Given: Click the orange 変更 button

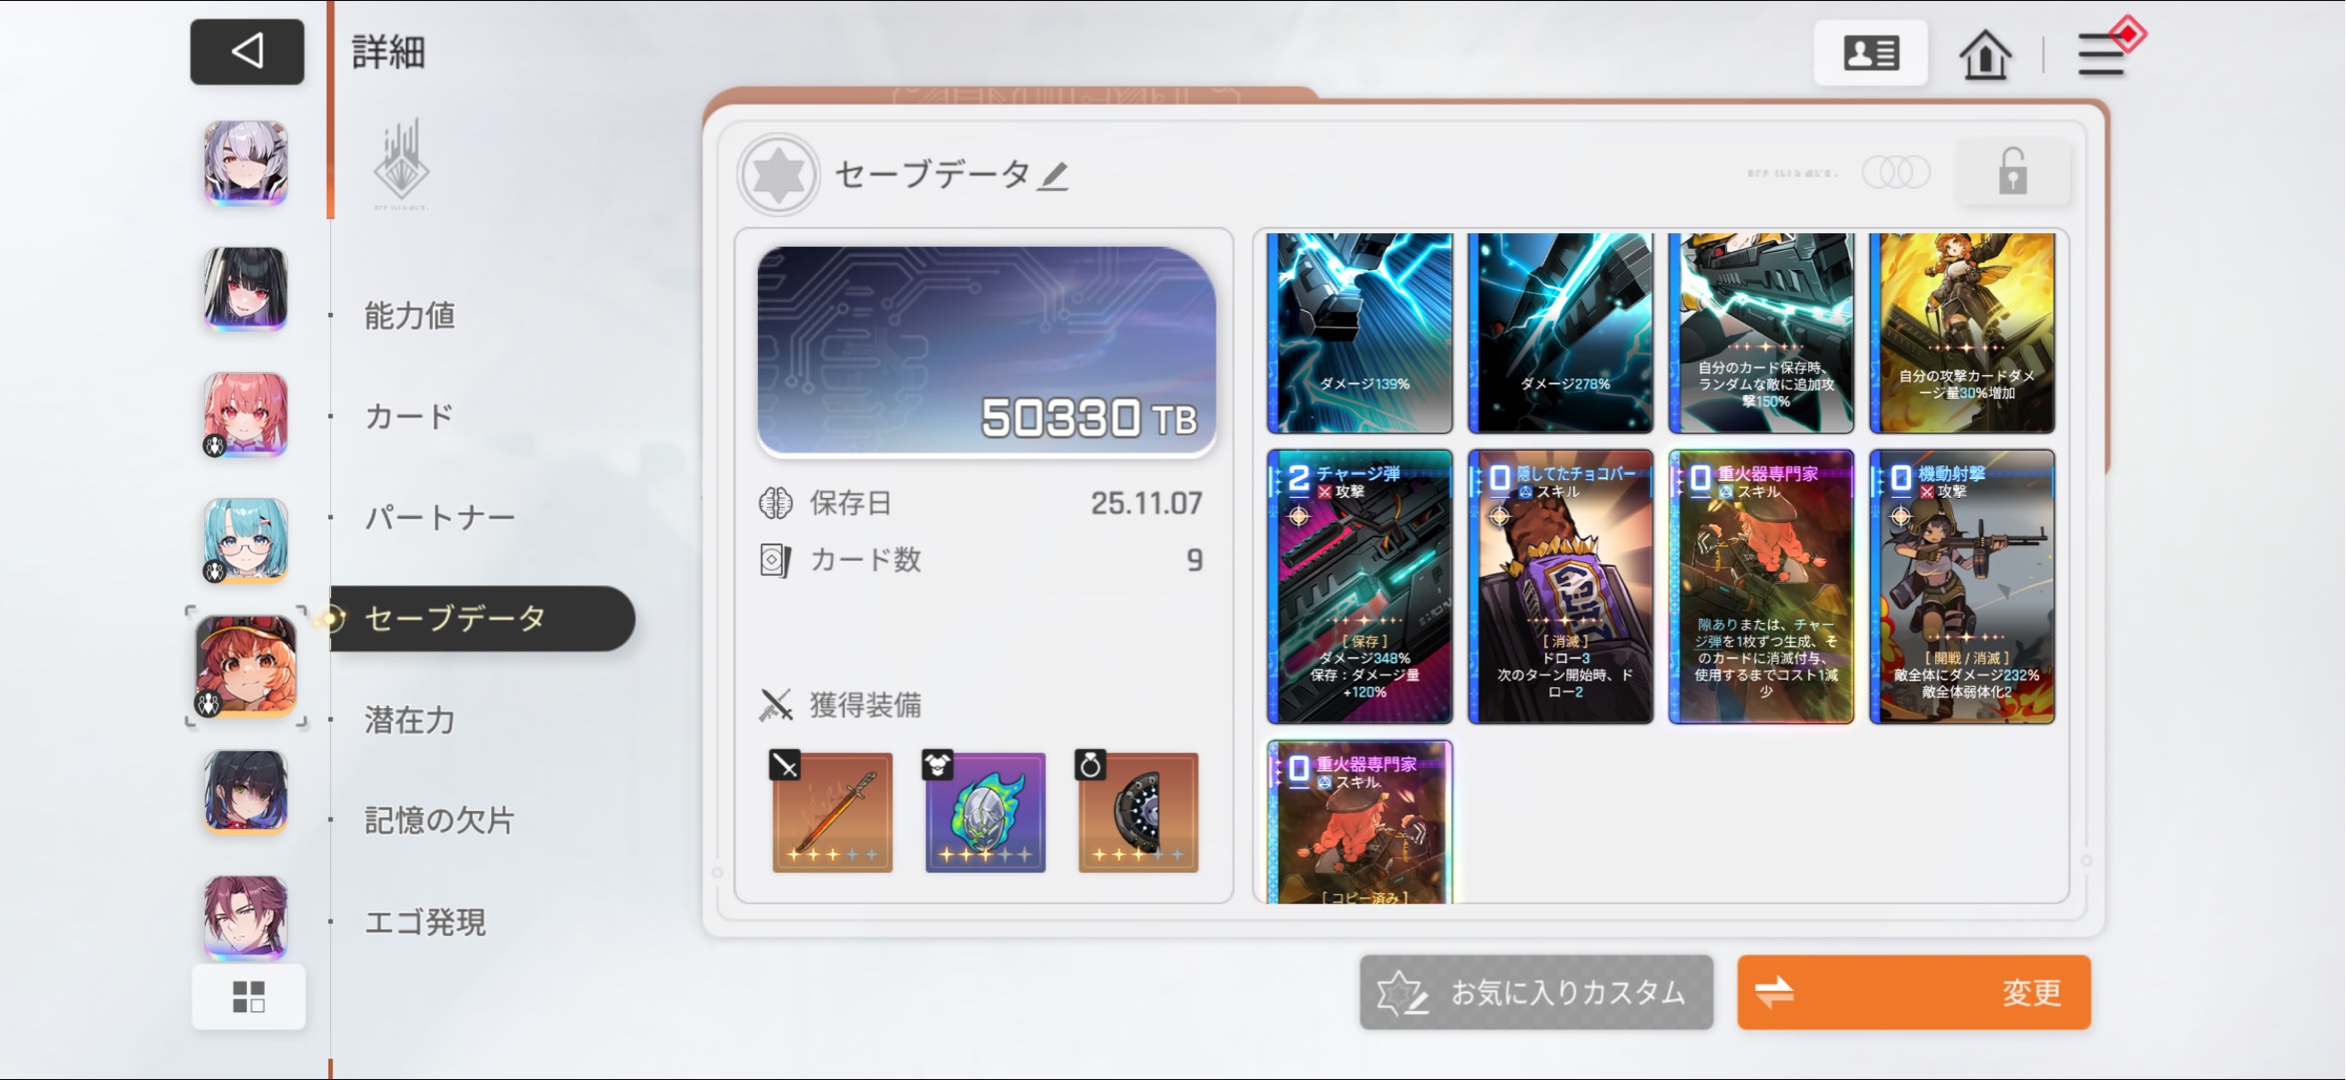Looking at the screenshot, I should click(x=1913, y=992).
